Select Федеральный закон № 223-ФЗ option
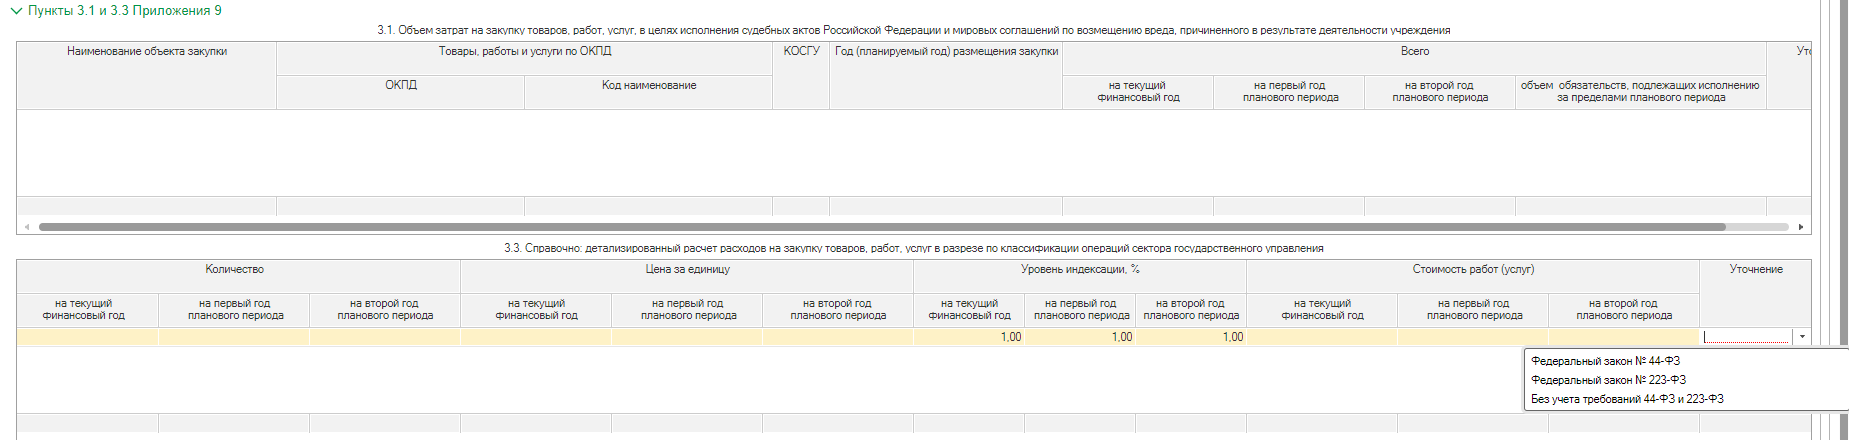Image resolution: width=1849 pixels, height=440 pixels. (x=1608, y=380)
